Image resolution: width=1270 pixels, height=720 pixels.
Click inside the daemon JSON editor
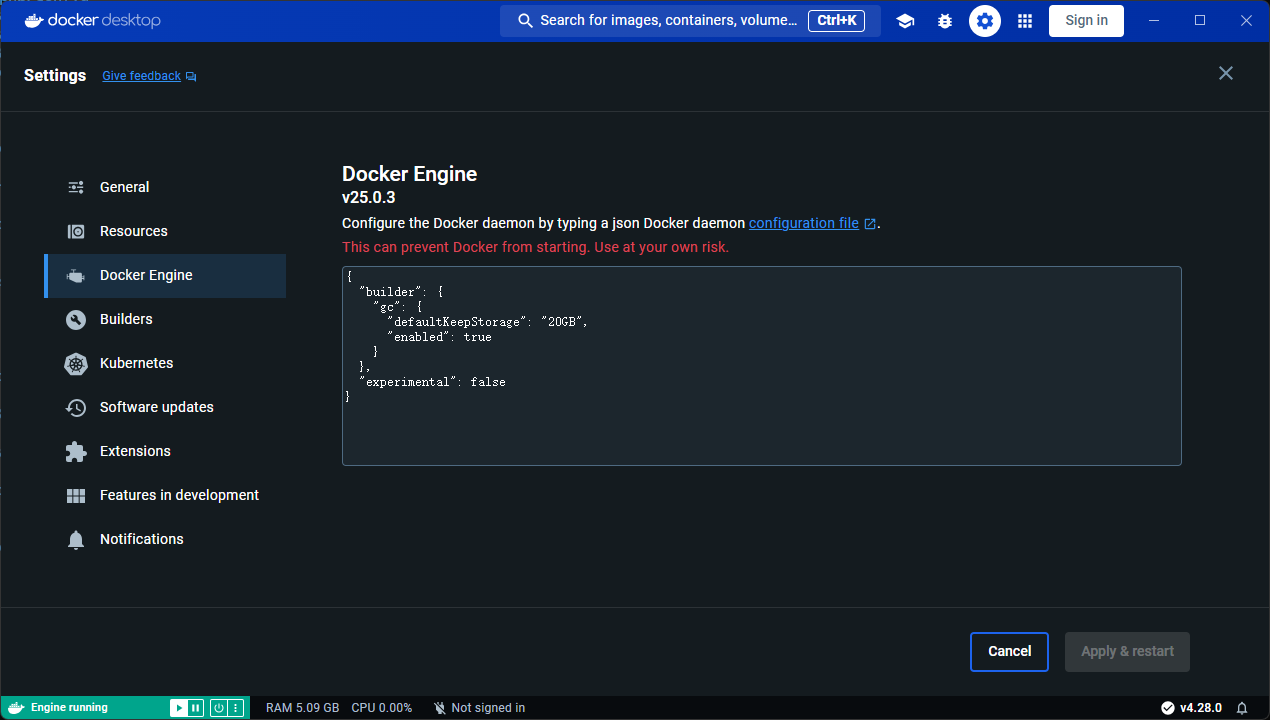(761, 365)
